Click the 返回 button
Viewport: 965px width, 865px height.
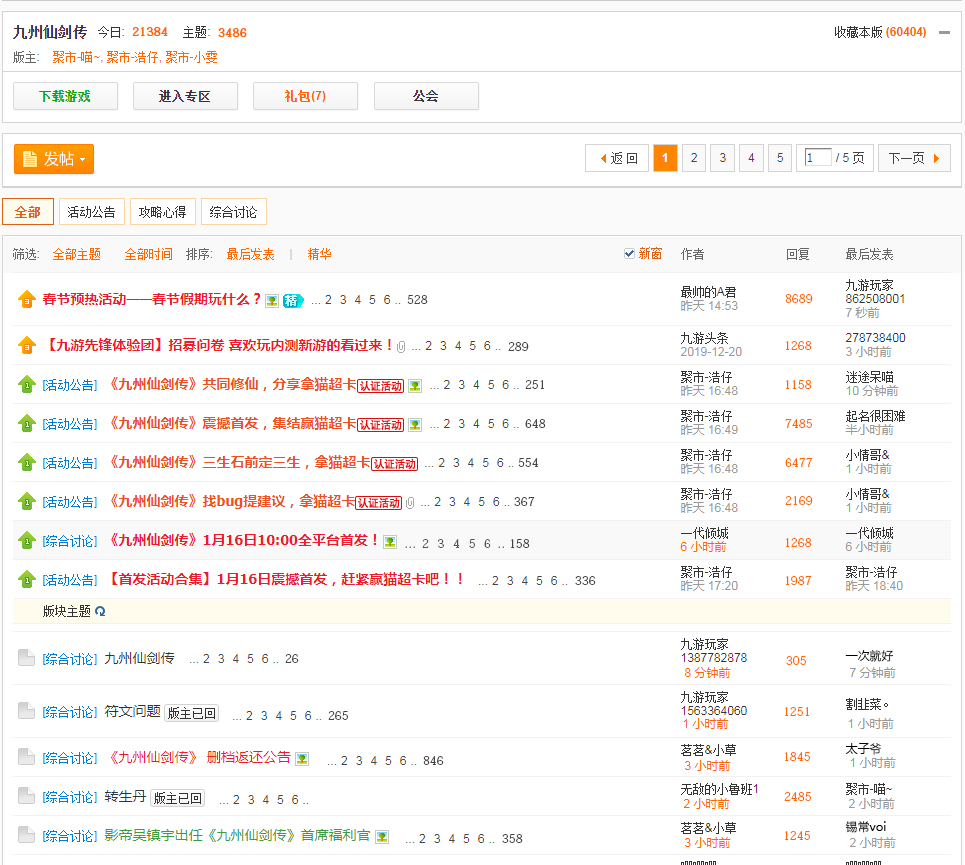[617, 159]
